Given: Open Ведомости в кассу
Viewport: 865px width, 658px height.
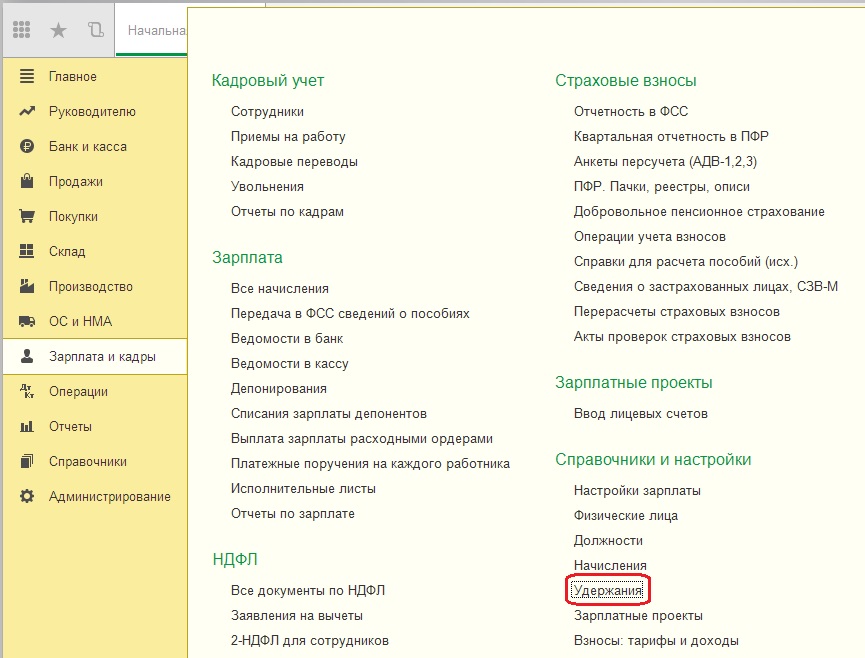Looking at the screenshot, I should (x=290, y=364).
